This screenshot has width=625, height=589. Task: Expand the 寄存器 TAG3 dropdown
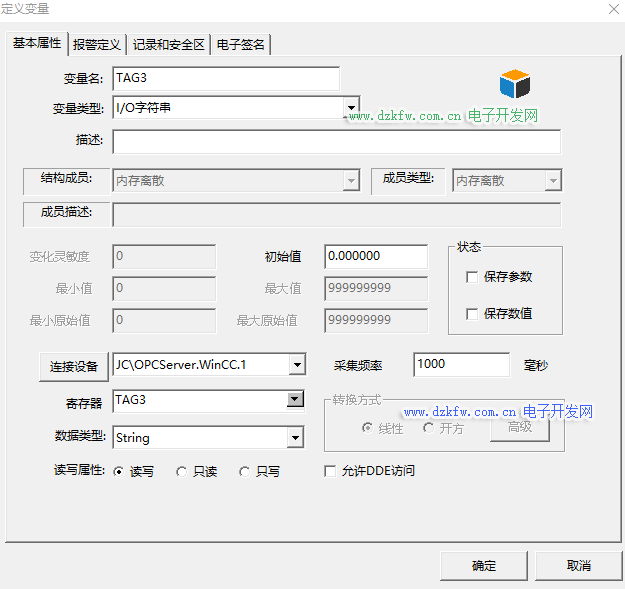295,400
